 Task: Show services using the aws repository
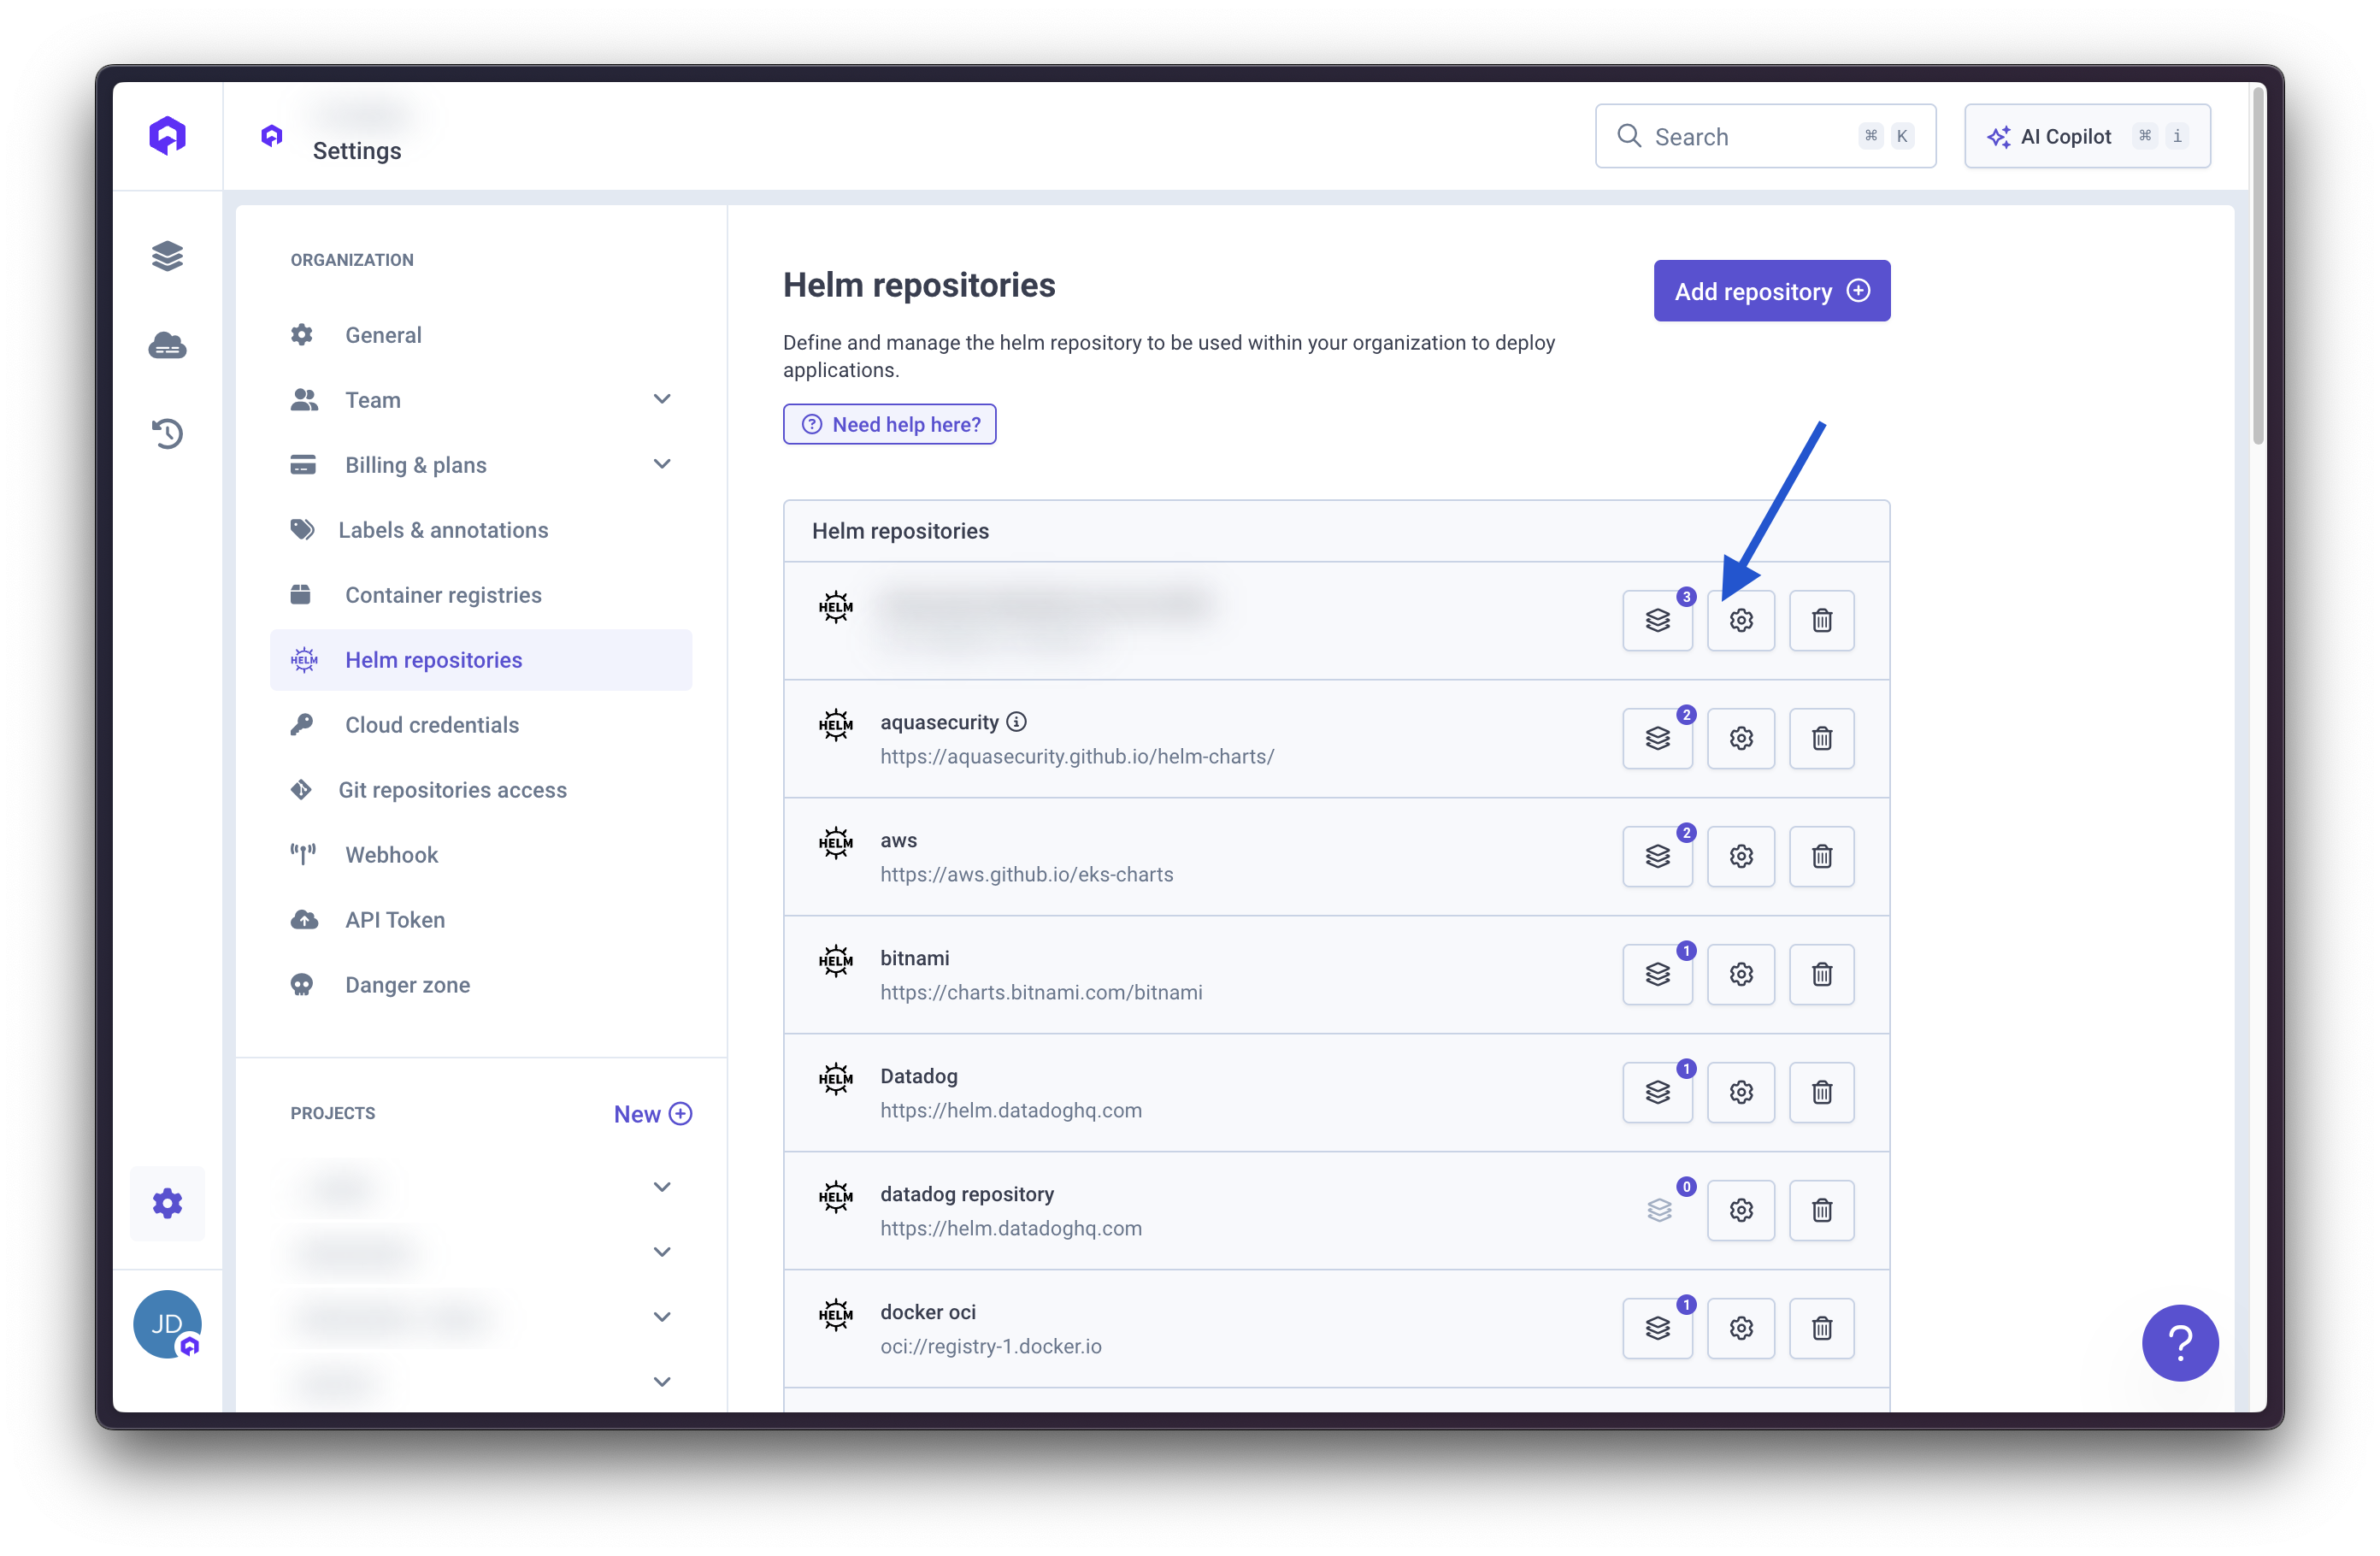coord(1657,856)
